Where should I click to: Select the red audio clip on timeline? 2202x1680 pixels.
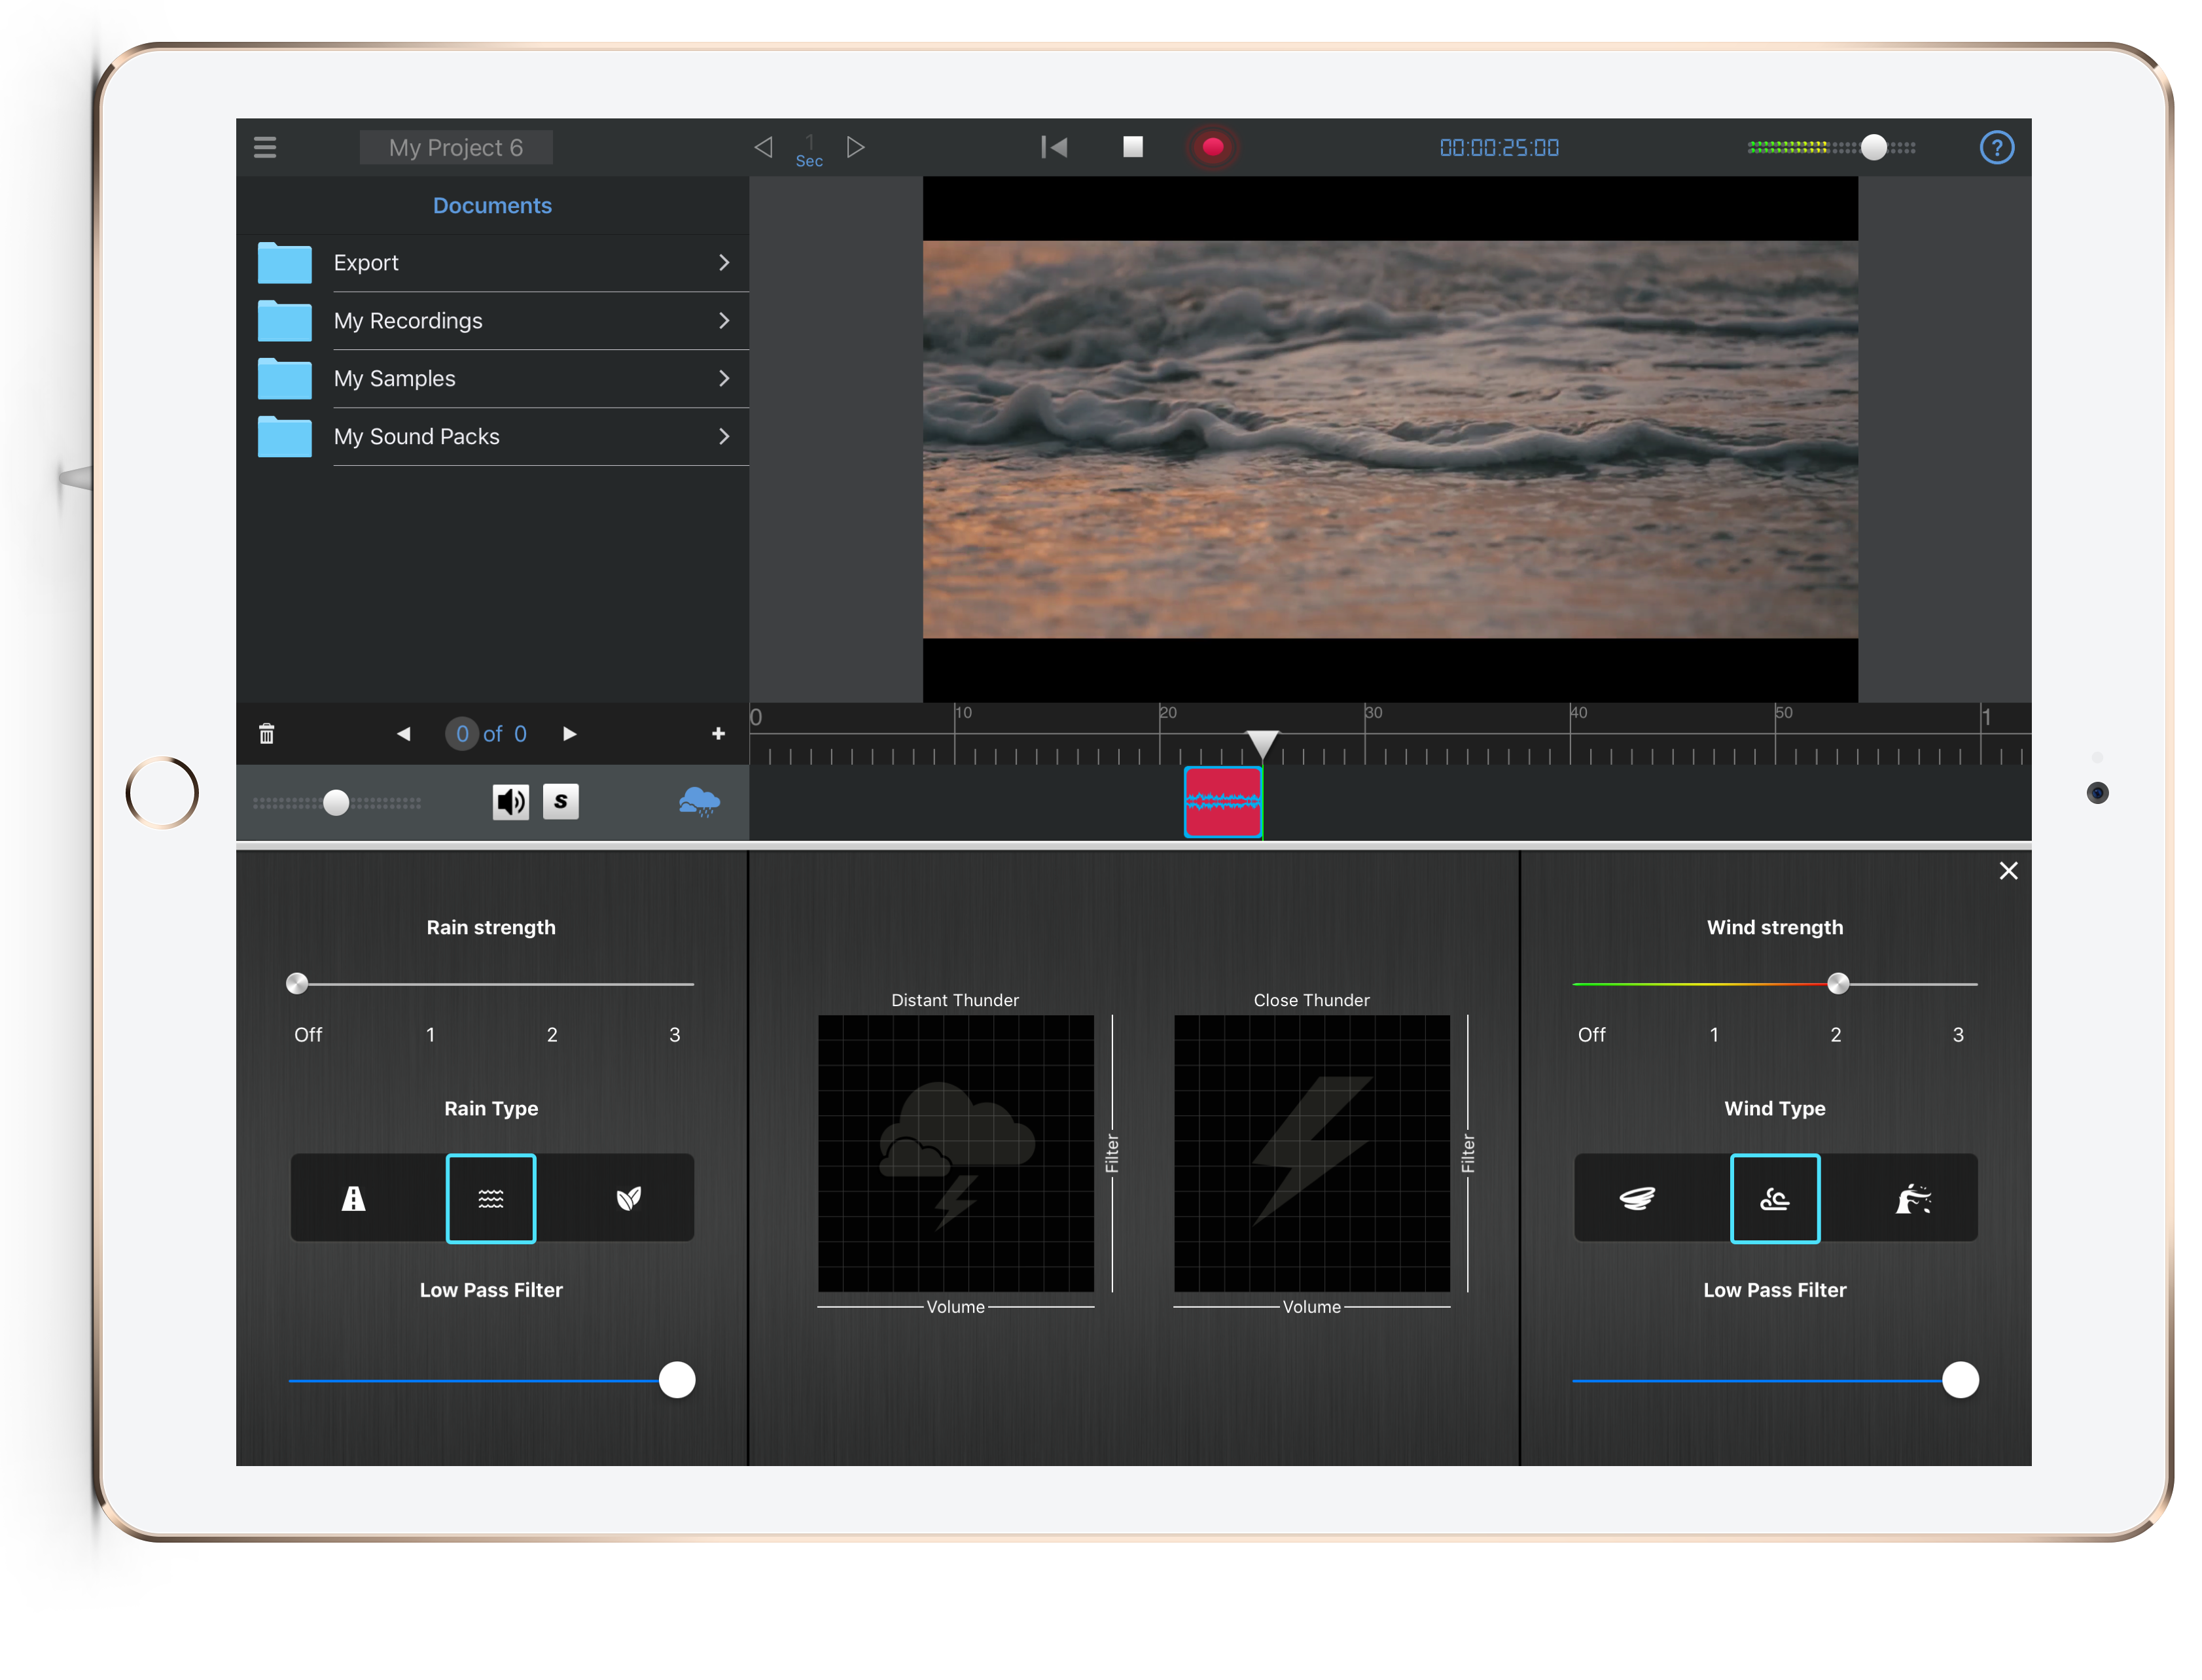pos(1222,801)
